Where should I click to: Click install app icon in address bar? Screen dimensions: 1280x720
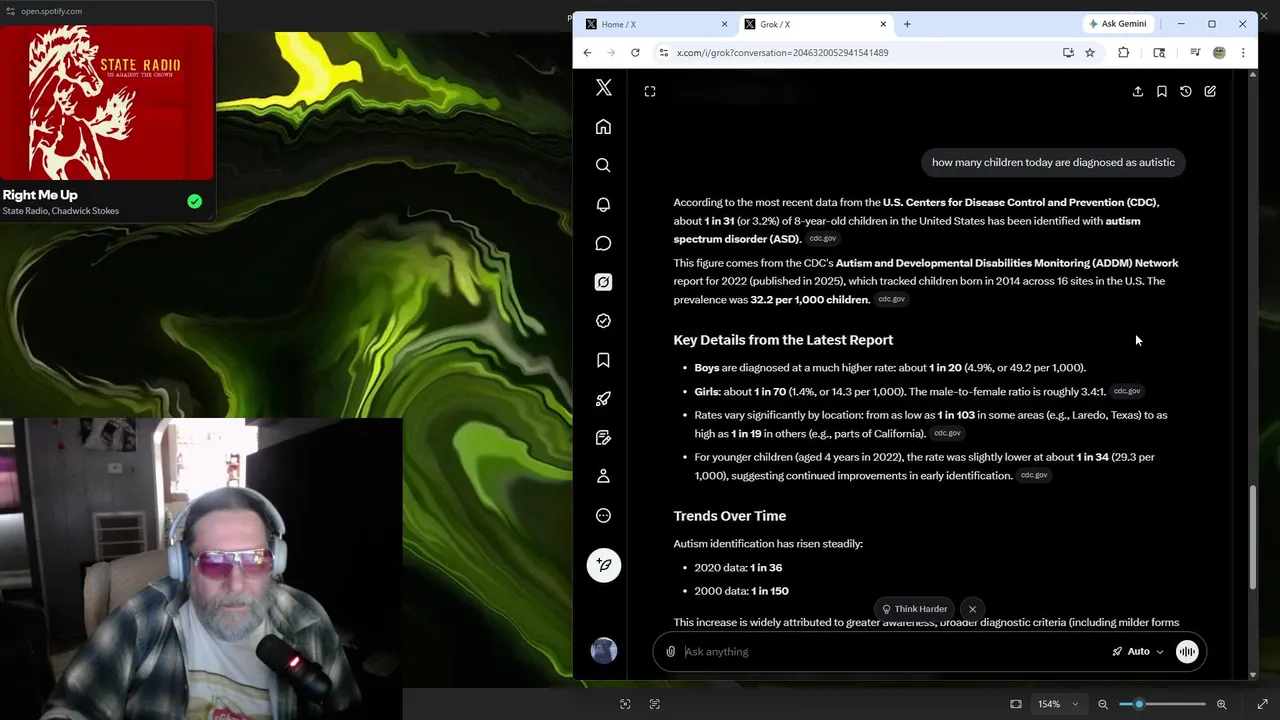(1068, 52)
